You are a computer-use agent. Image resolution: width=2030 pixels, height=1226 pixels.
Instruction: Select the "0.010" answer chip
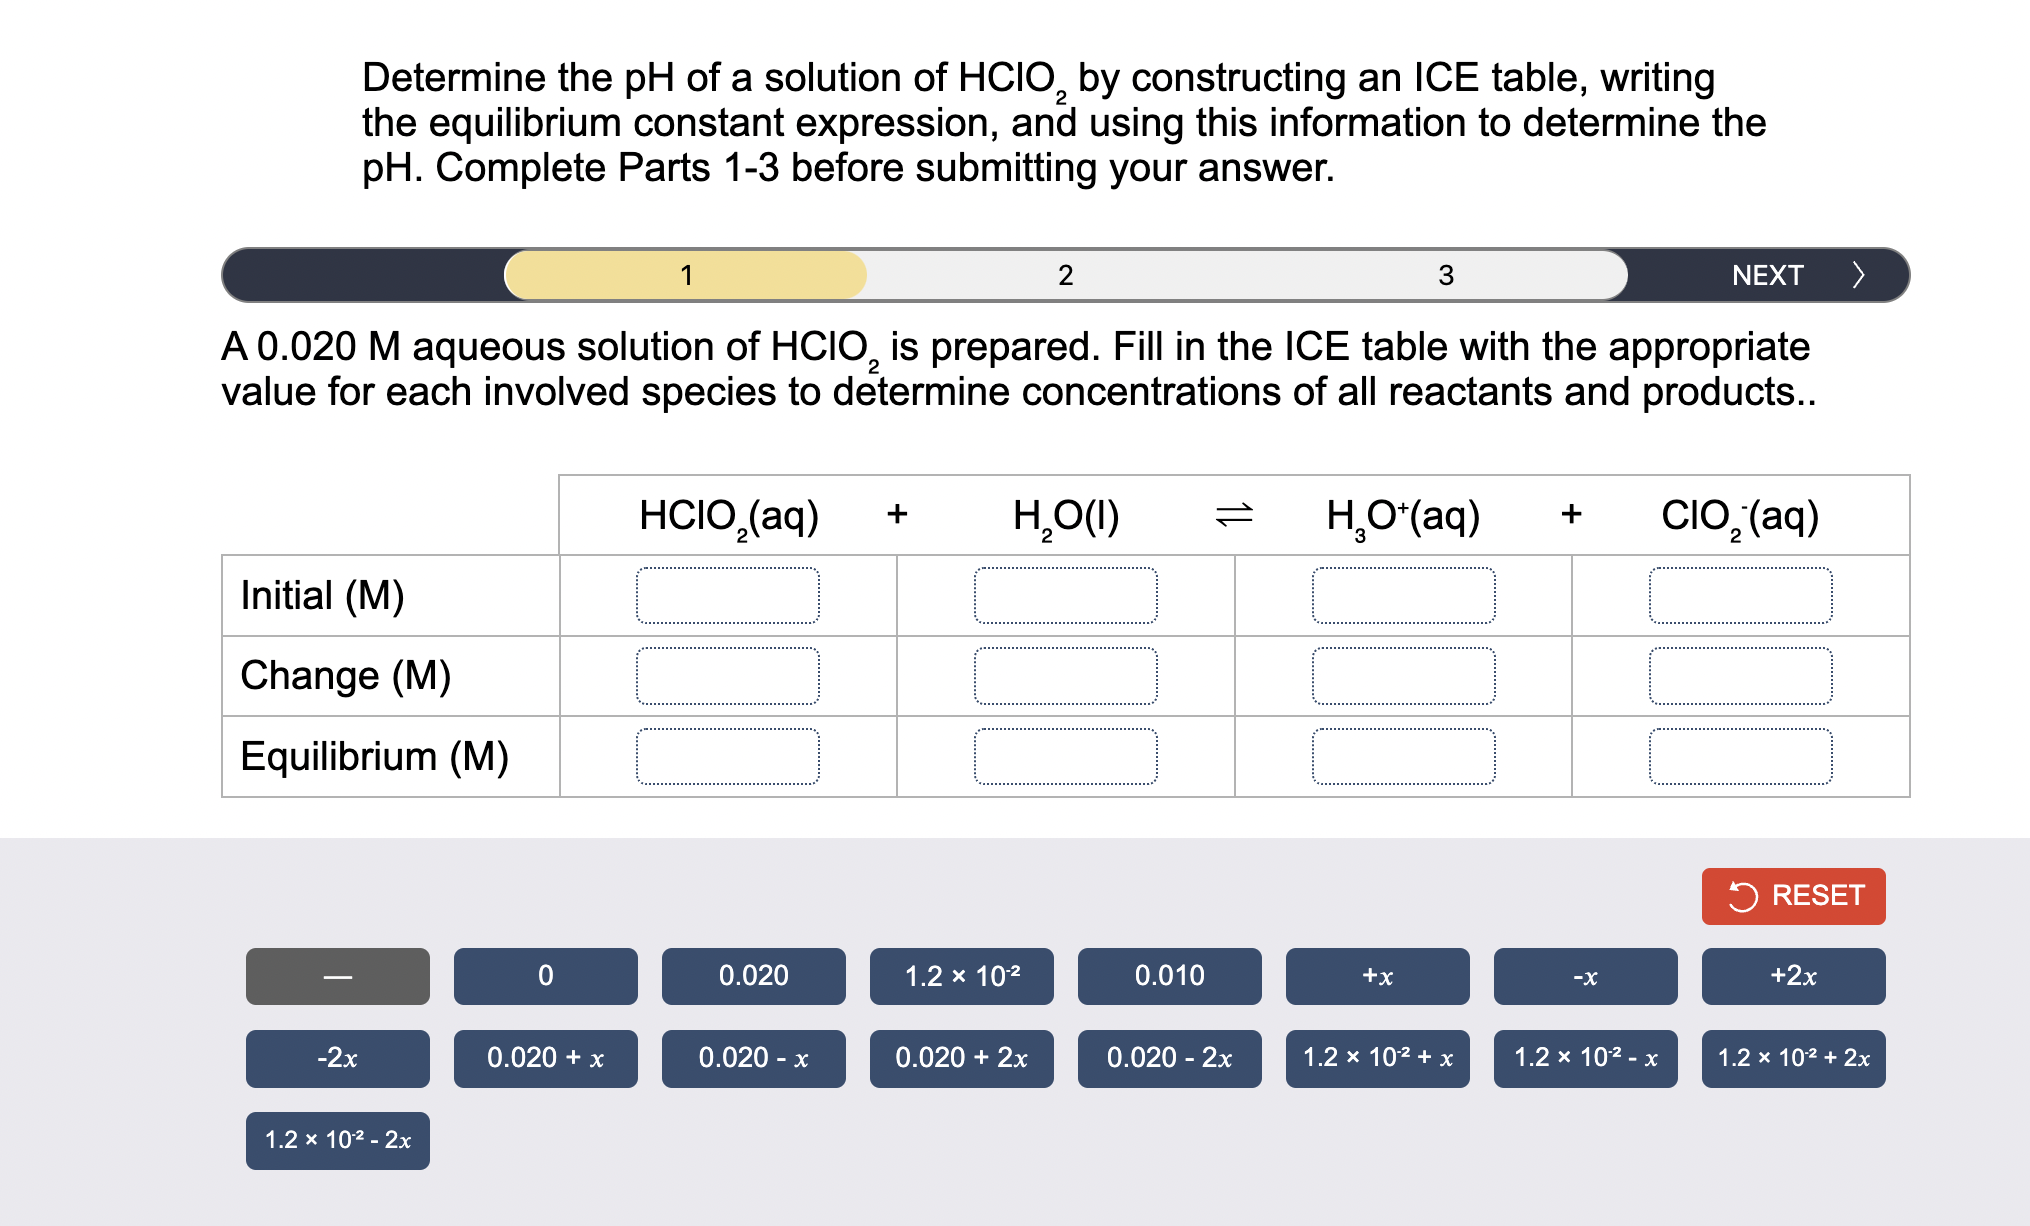point(1169,976)
